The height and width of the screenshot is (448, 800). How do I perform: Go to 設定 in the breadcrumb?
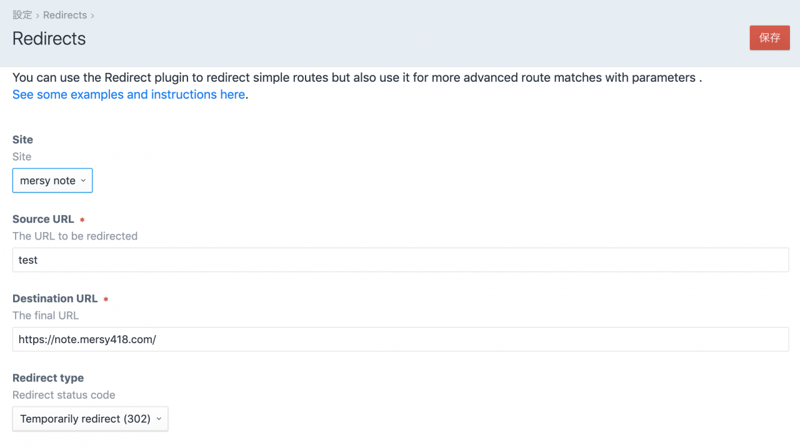(22, 15)
